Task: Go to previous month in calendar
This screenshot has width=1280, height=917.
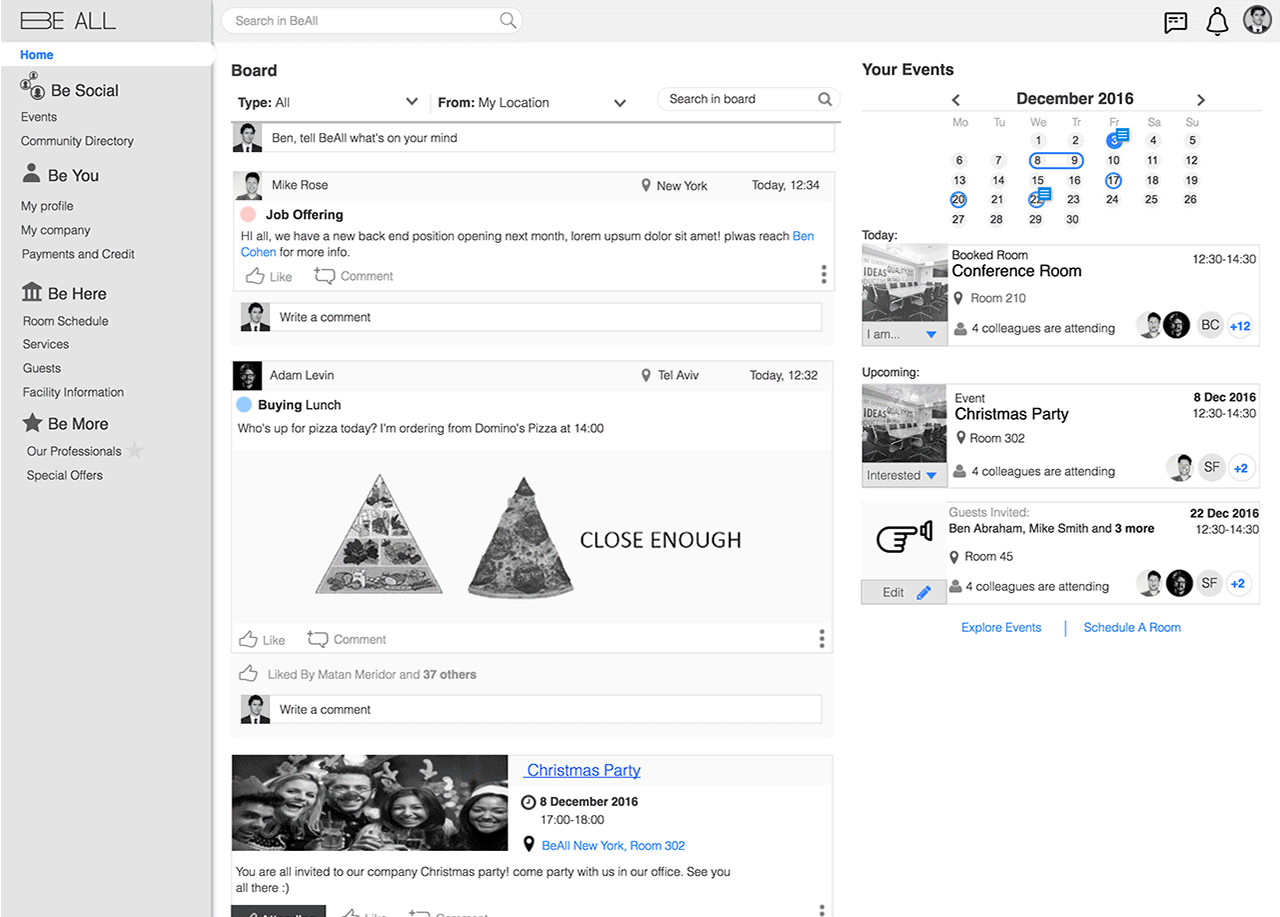Action: coord(956,99)
